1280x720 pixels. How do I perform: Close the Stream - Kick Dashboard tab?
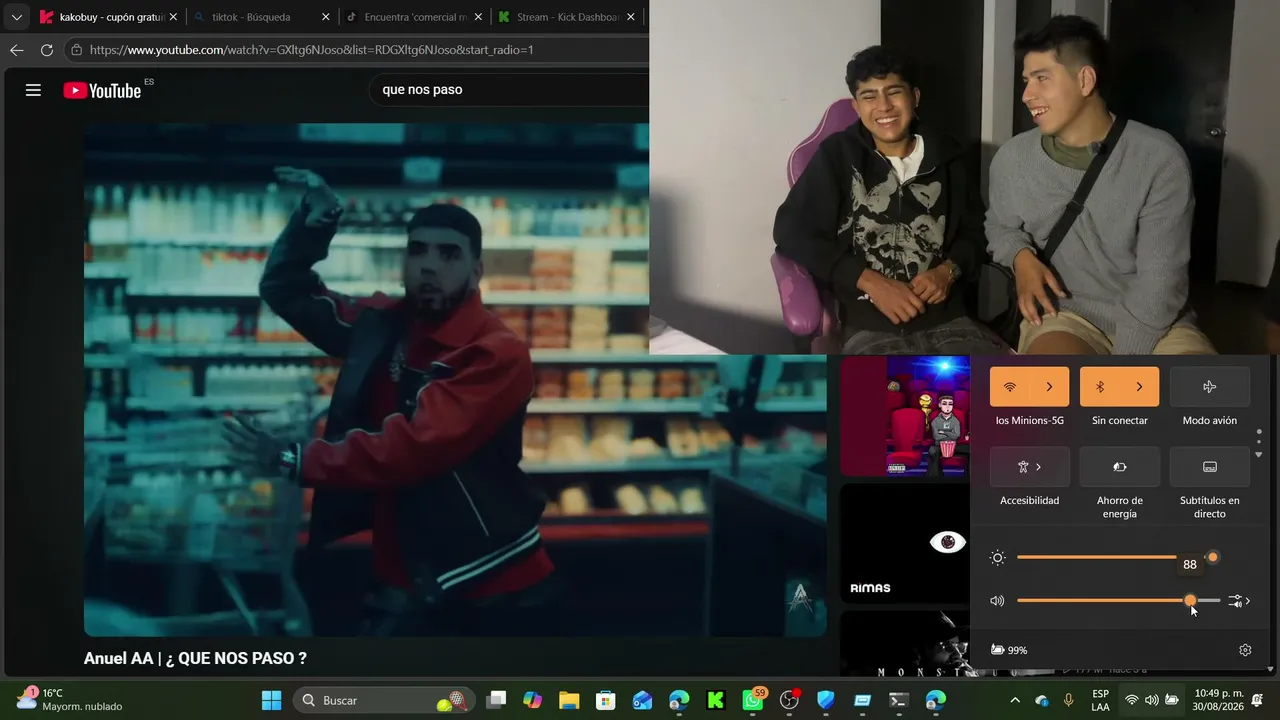tap(631, 17)
